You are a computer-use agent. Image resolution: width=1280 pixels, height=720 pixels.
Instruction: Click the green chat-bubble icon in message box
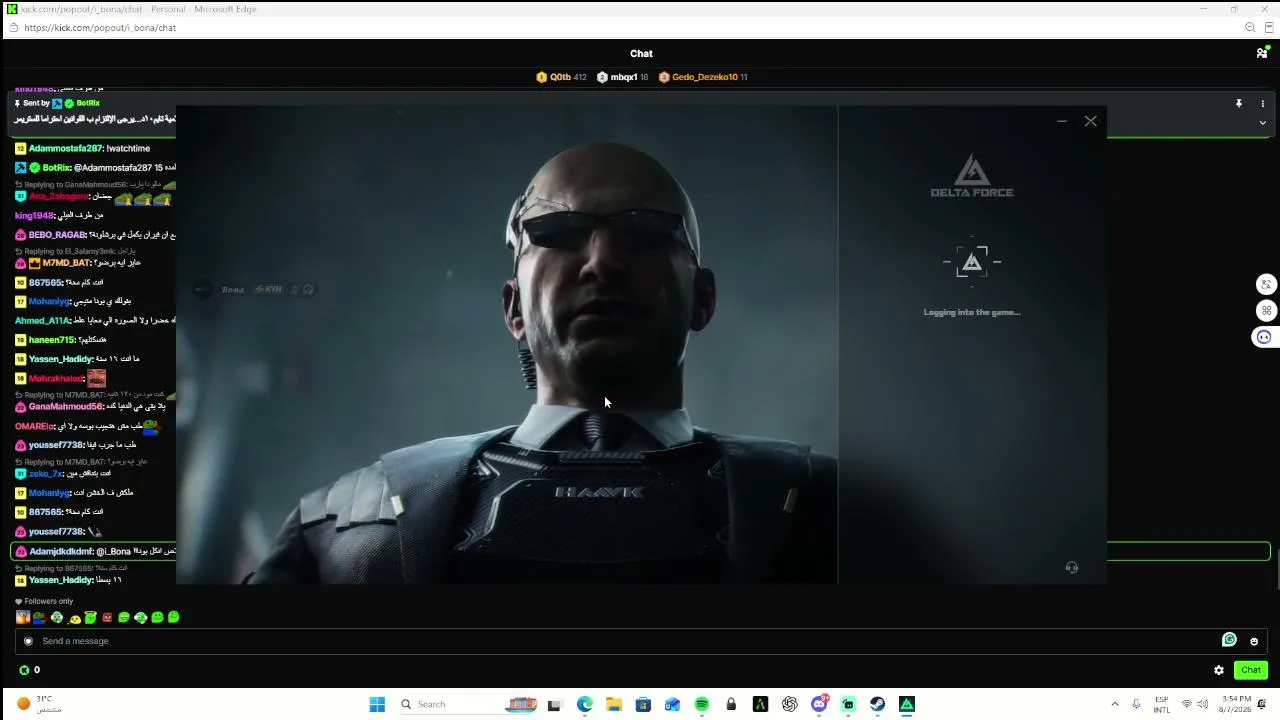click(x=1229, y=640)
